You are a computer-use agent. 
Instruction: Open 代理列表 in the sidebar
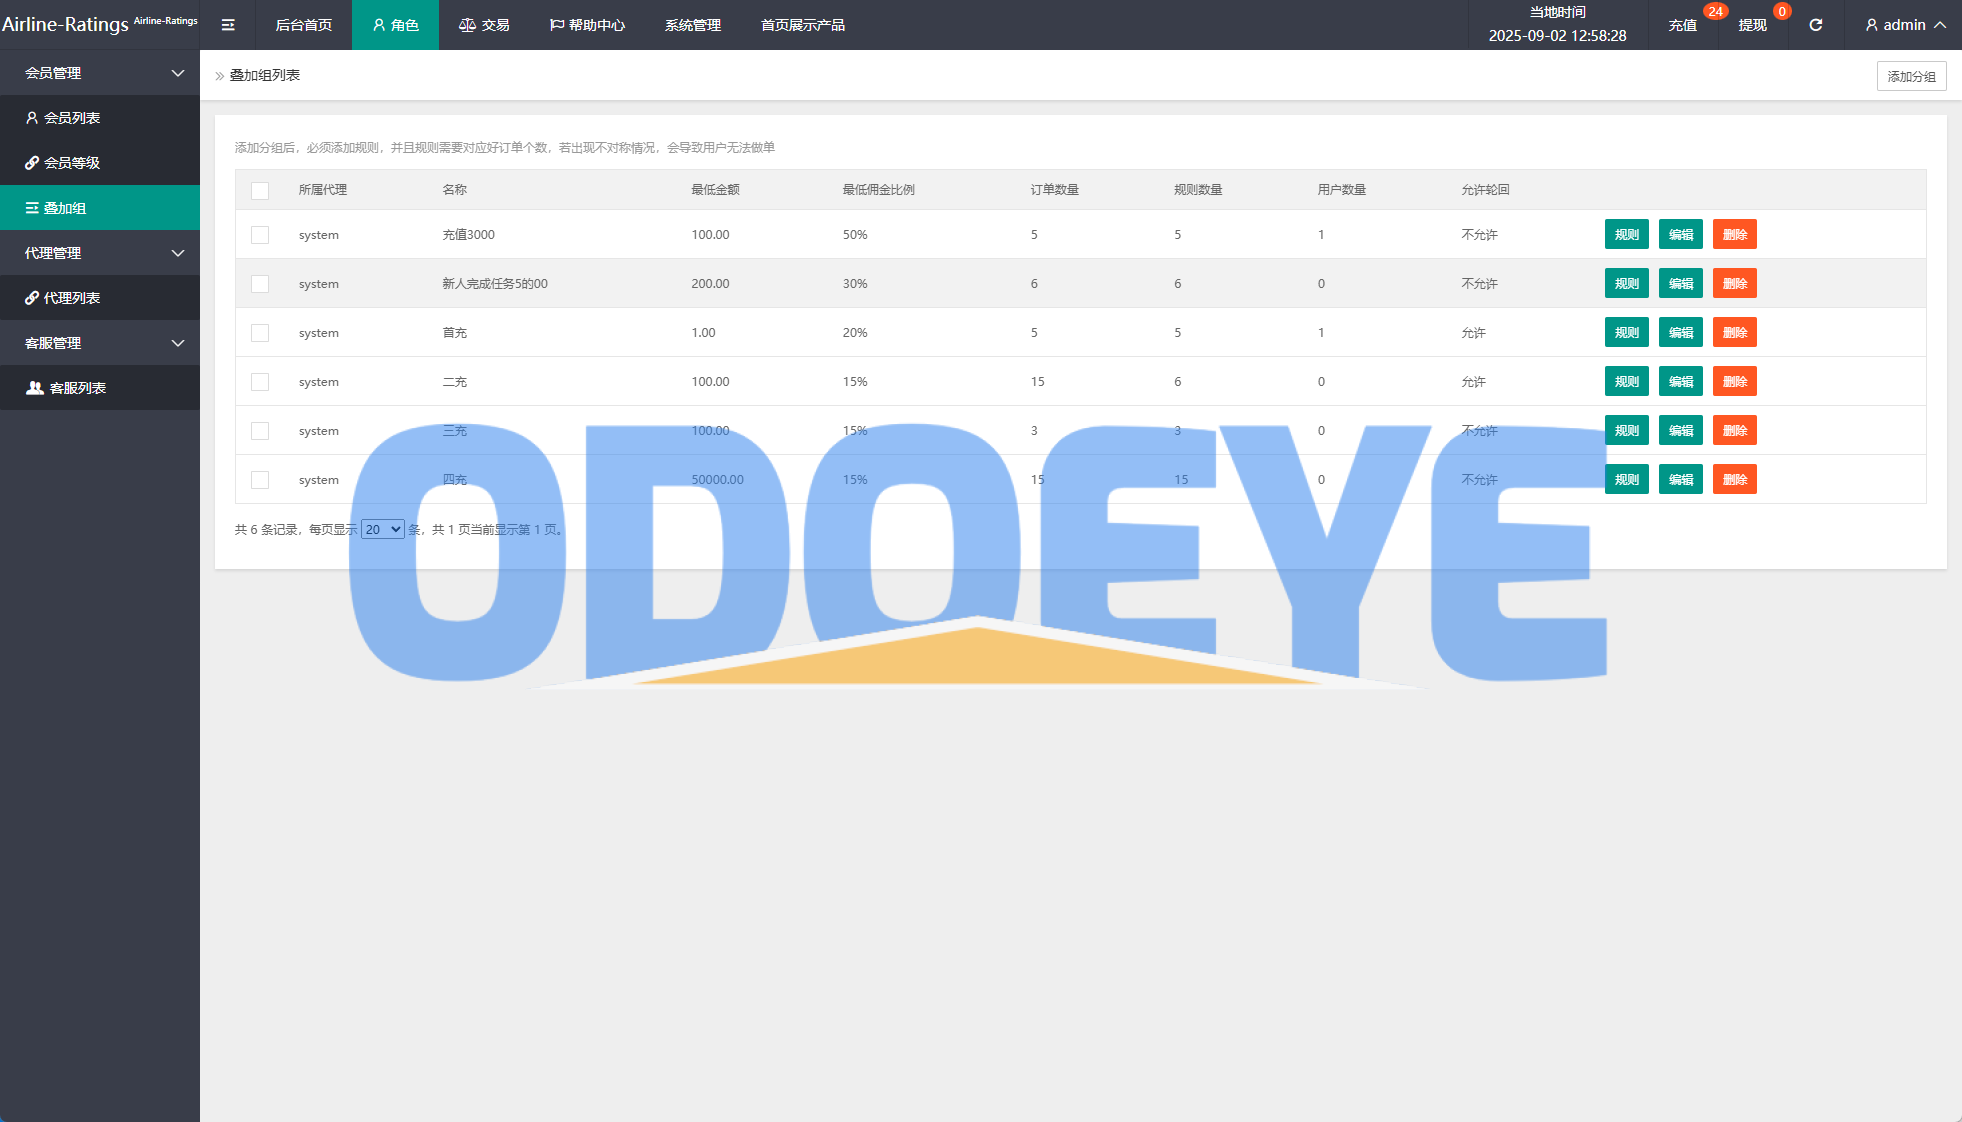point(72,298)
